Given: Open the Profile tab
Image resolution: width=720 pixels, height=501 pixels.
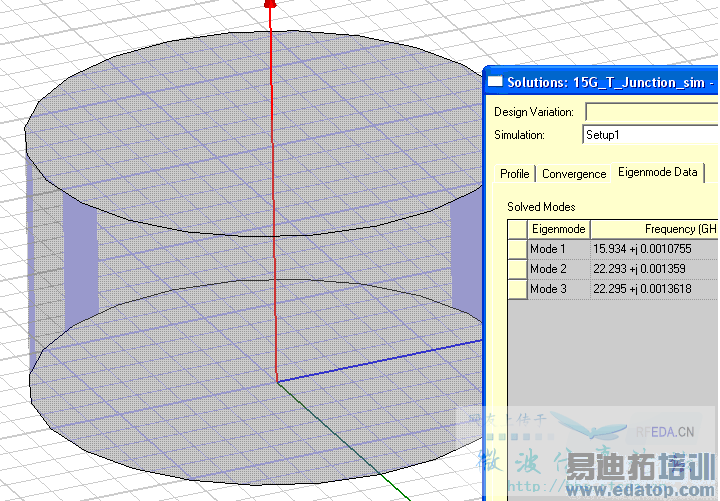Looking at the screenshot, I should point(514,174).
